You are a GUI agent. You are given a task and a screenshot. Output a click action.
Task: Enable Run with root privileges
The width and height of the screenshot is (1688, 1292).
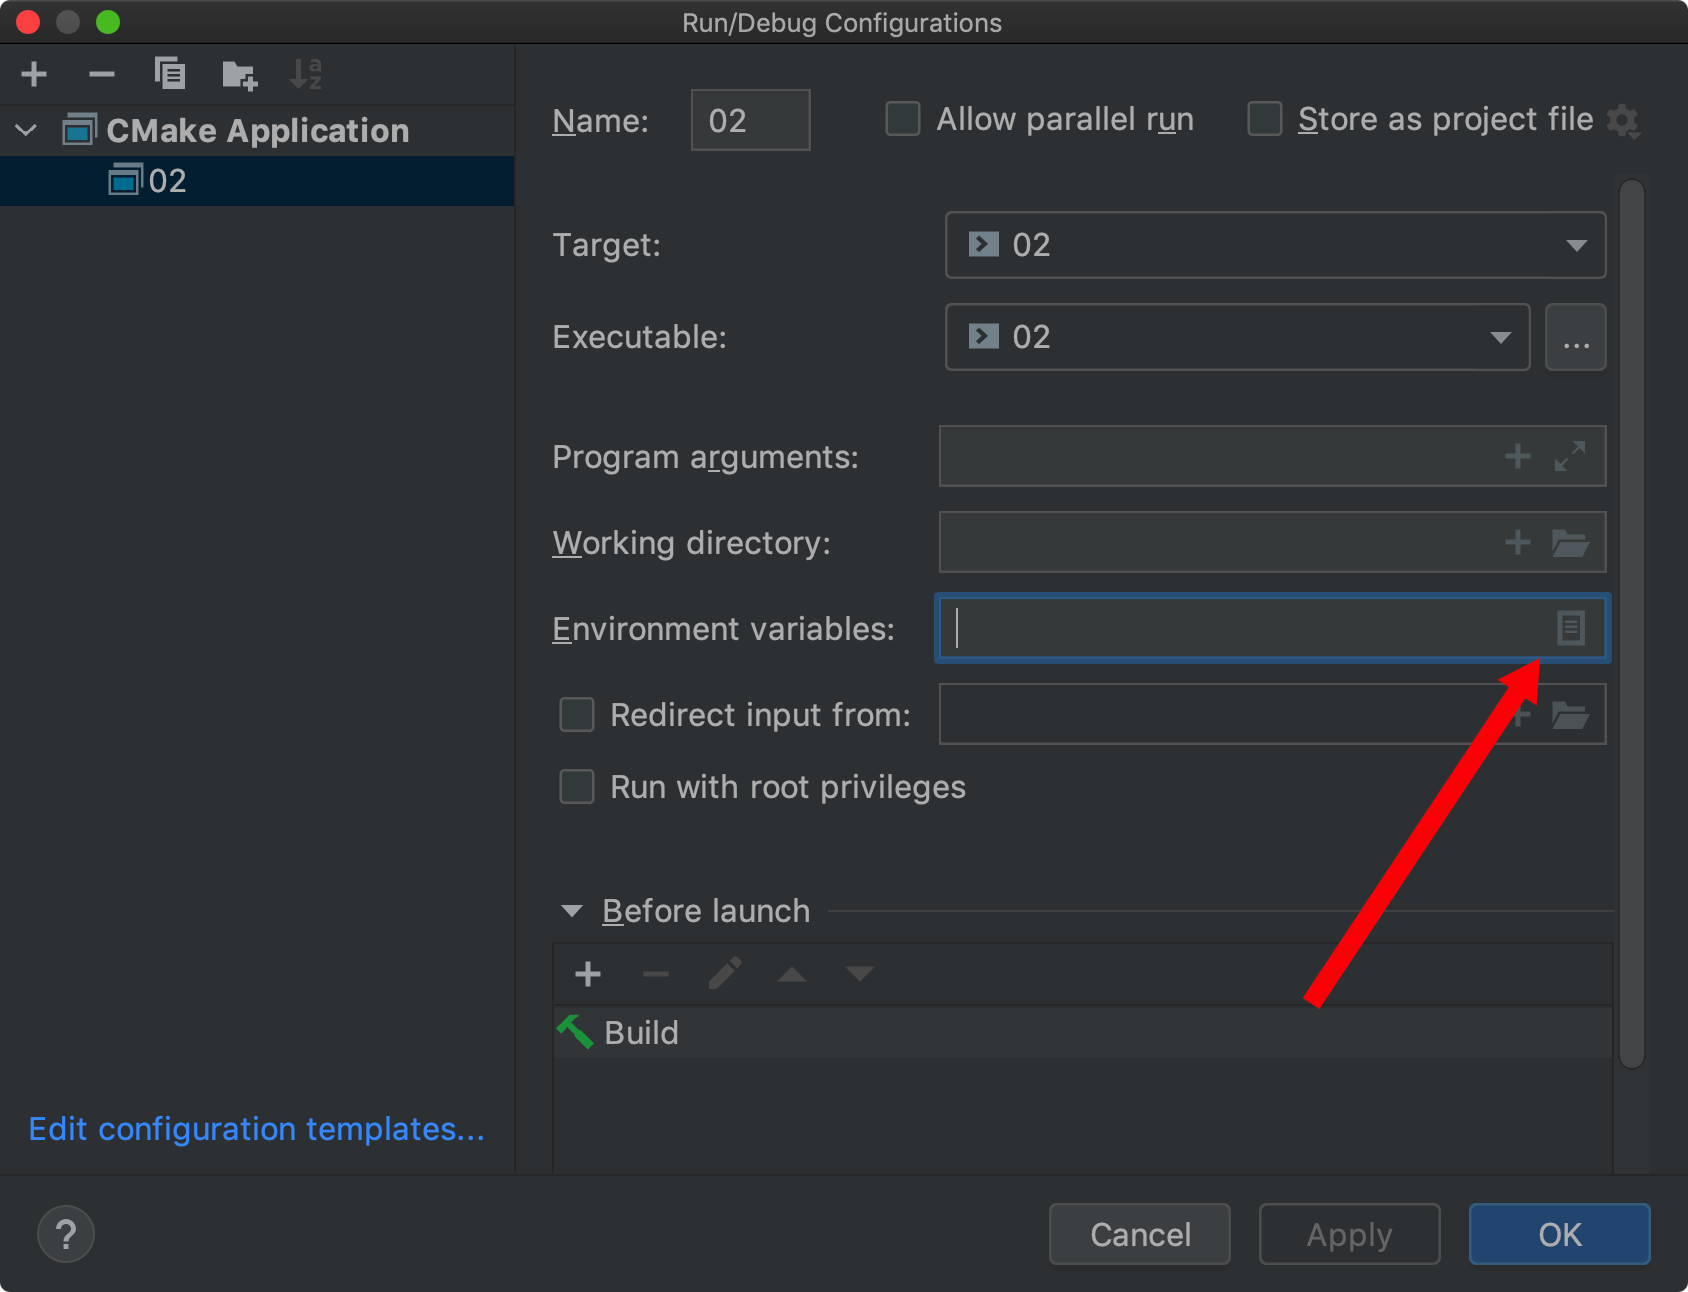pyautogui.click(x=576, y=786)
